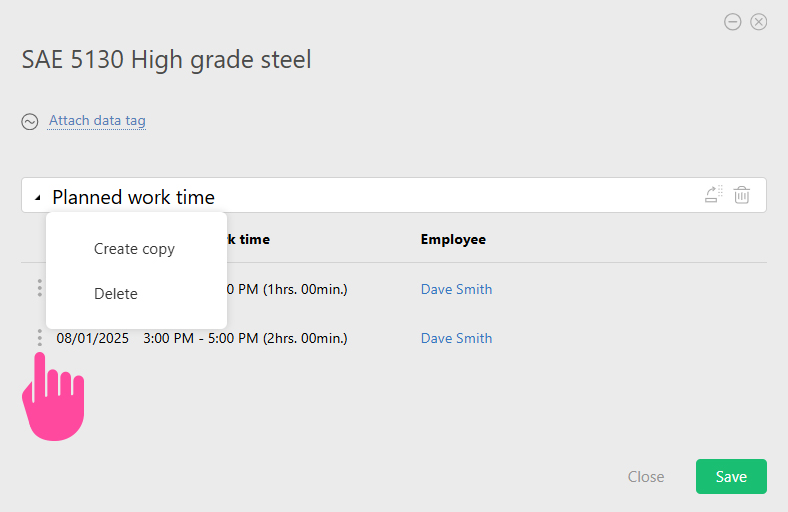This screenshot has height=512, width=788.
Task: Open Dave Smith link in the 08/01/2025 row
Action: (456, 338)
